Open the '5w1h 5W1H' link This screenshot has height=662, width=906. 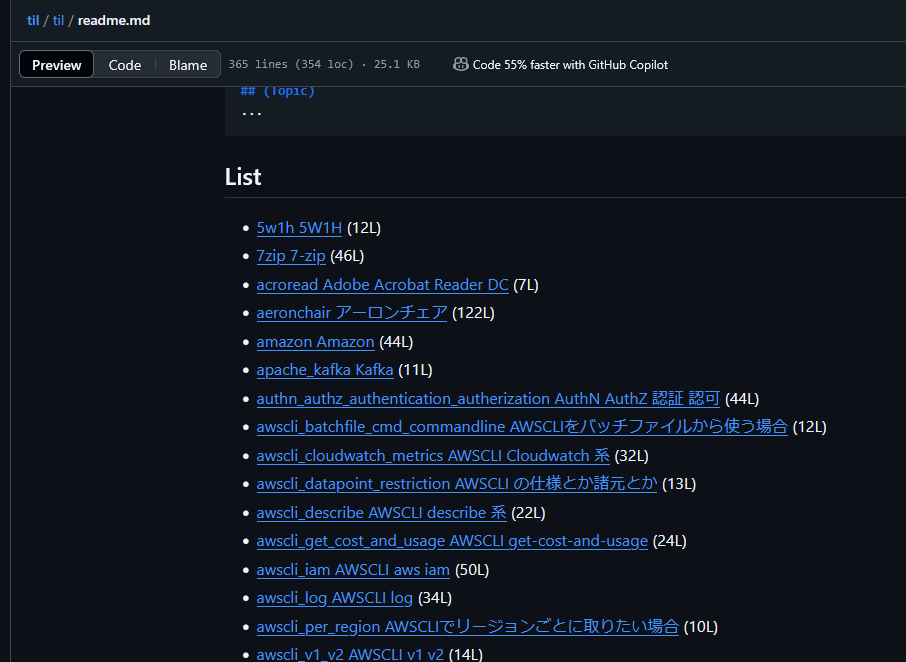tap(299, 228)
